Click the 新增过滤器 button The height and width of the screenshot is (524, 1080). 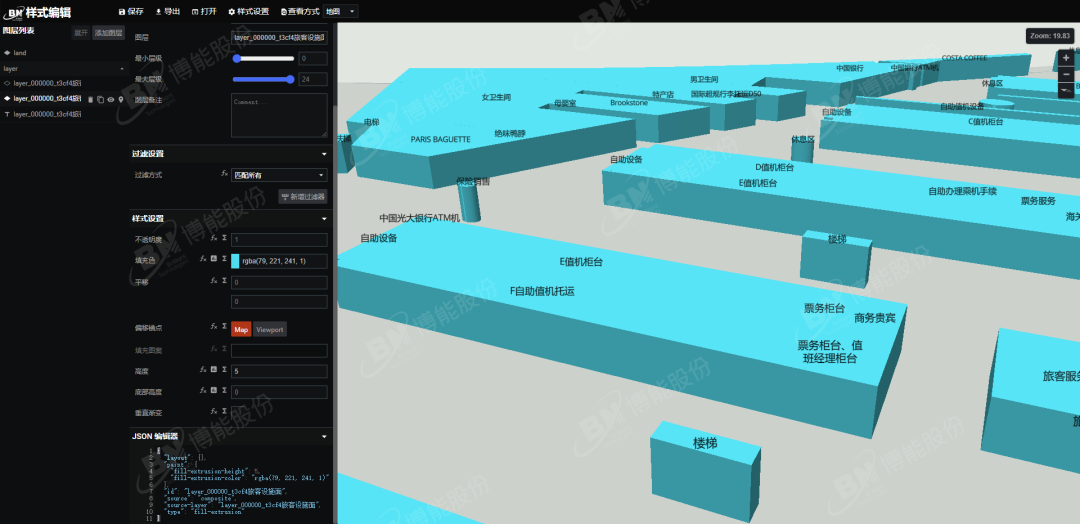(302, 197)
